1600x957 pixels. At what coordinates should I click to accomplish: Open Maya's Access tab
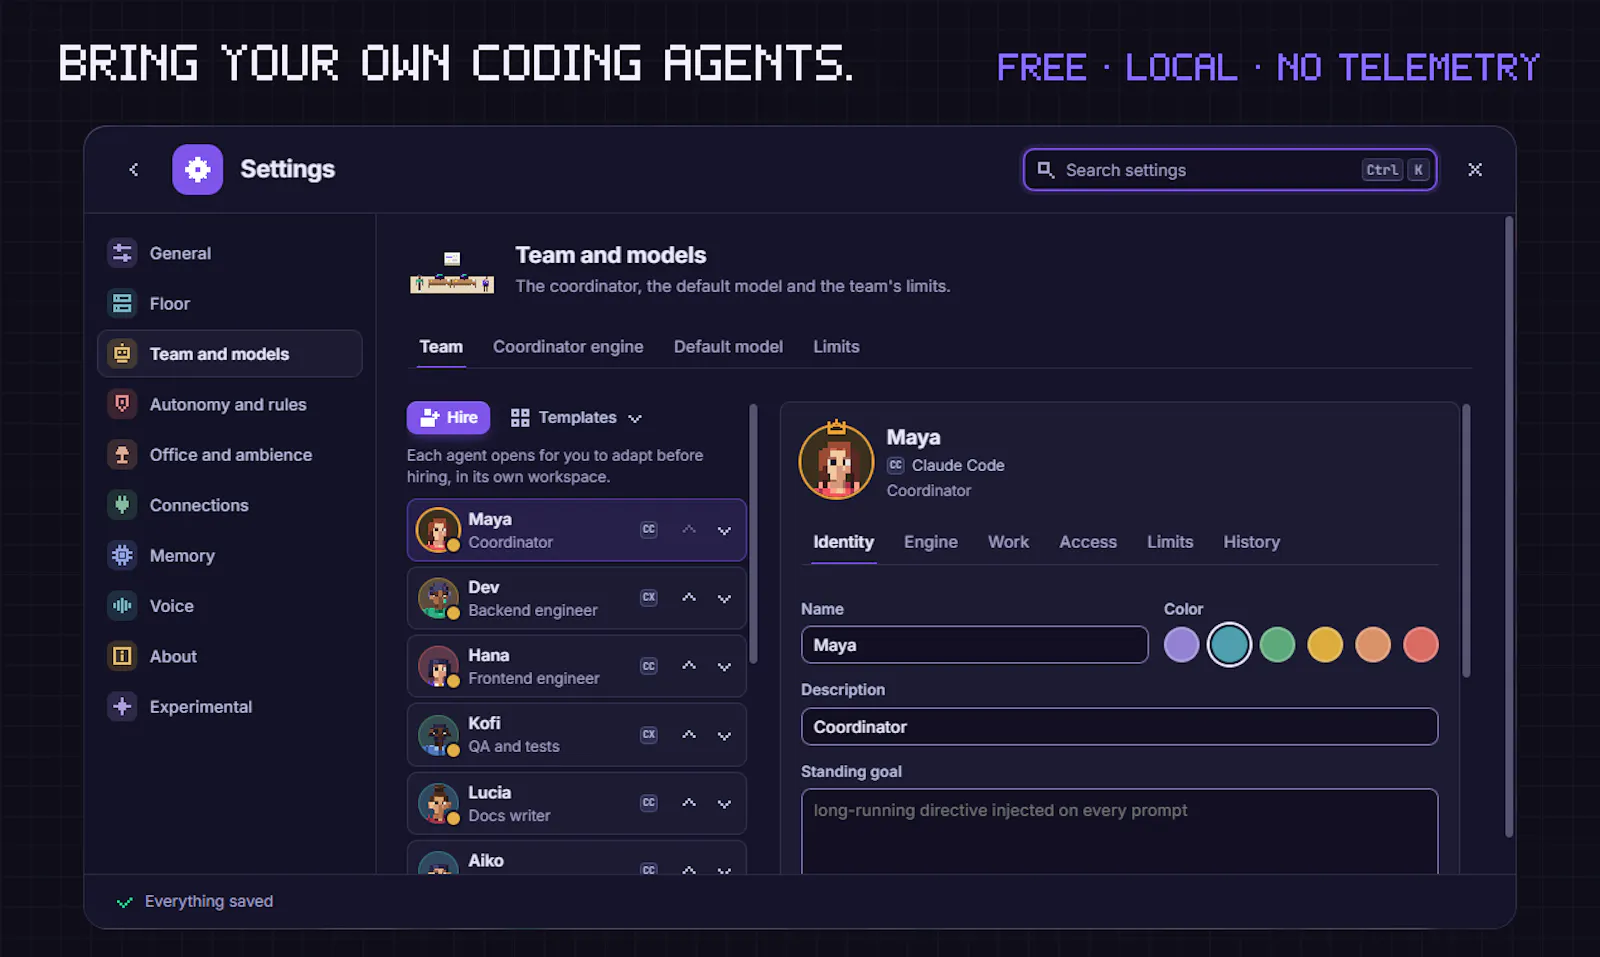[x=1088, y=542]
